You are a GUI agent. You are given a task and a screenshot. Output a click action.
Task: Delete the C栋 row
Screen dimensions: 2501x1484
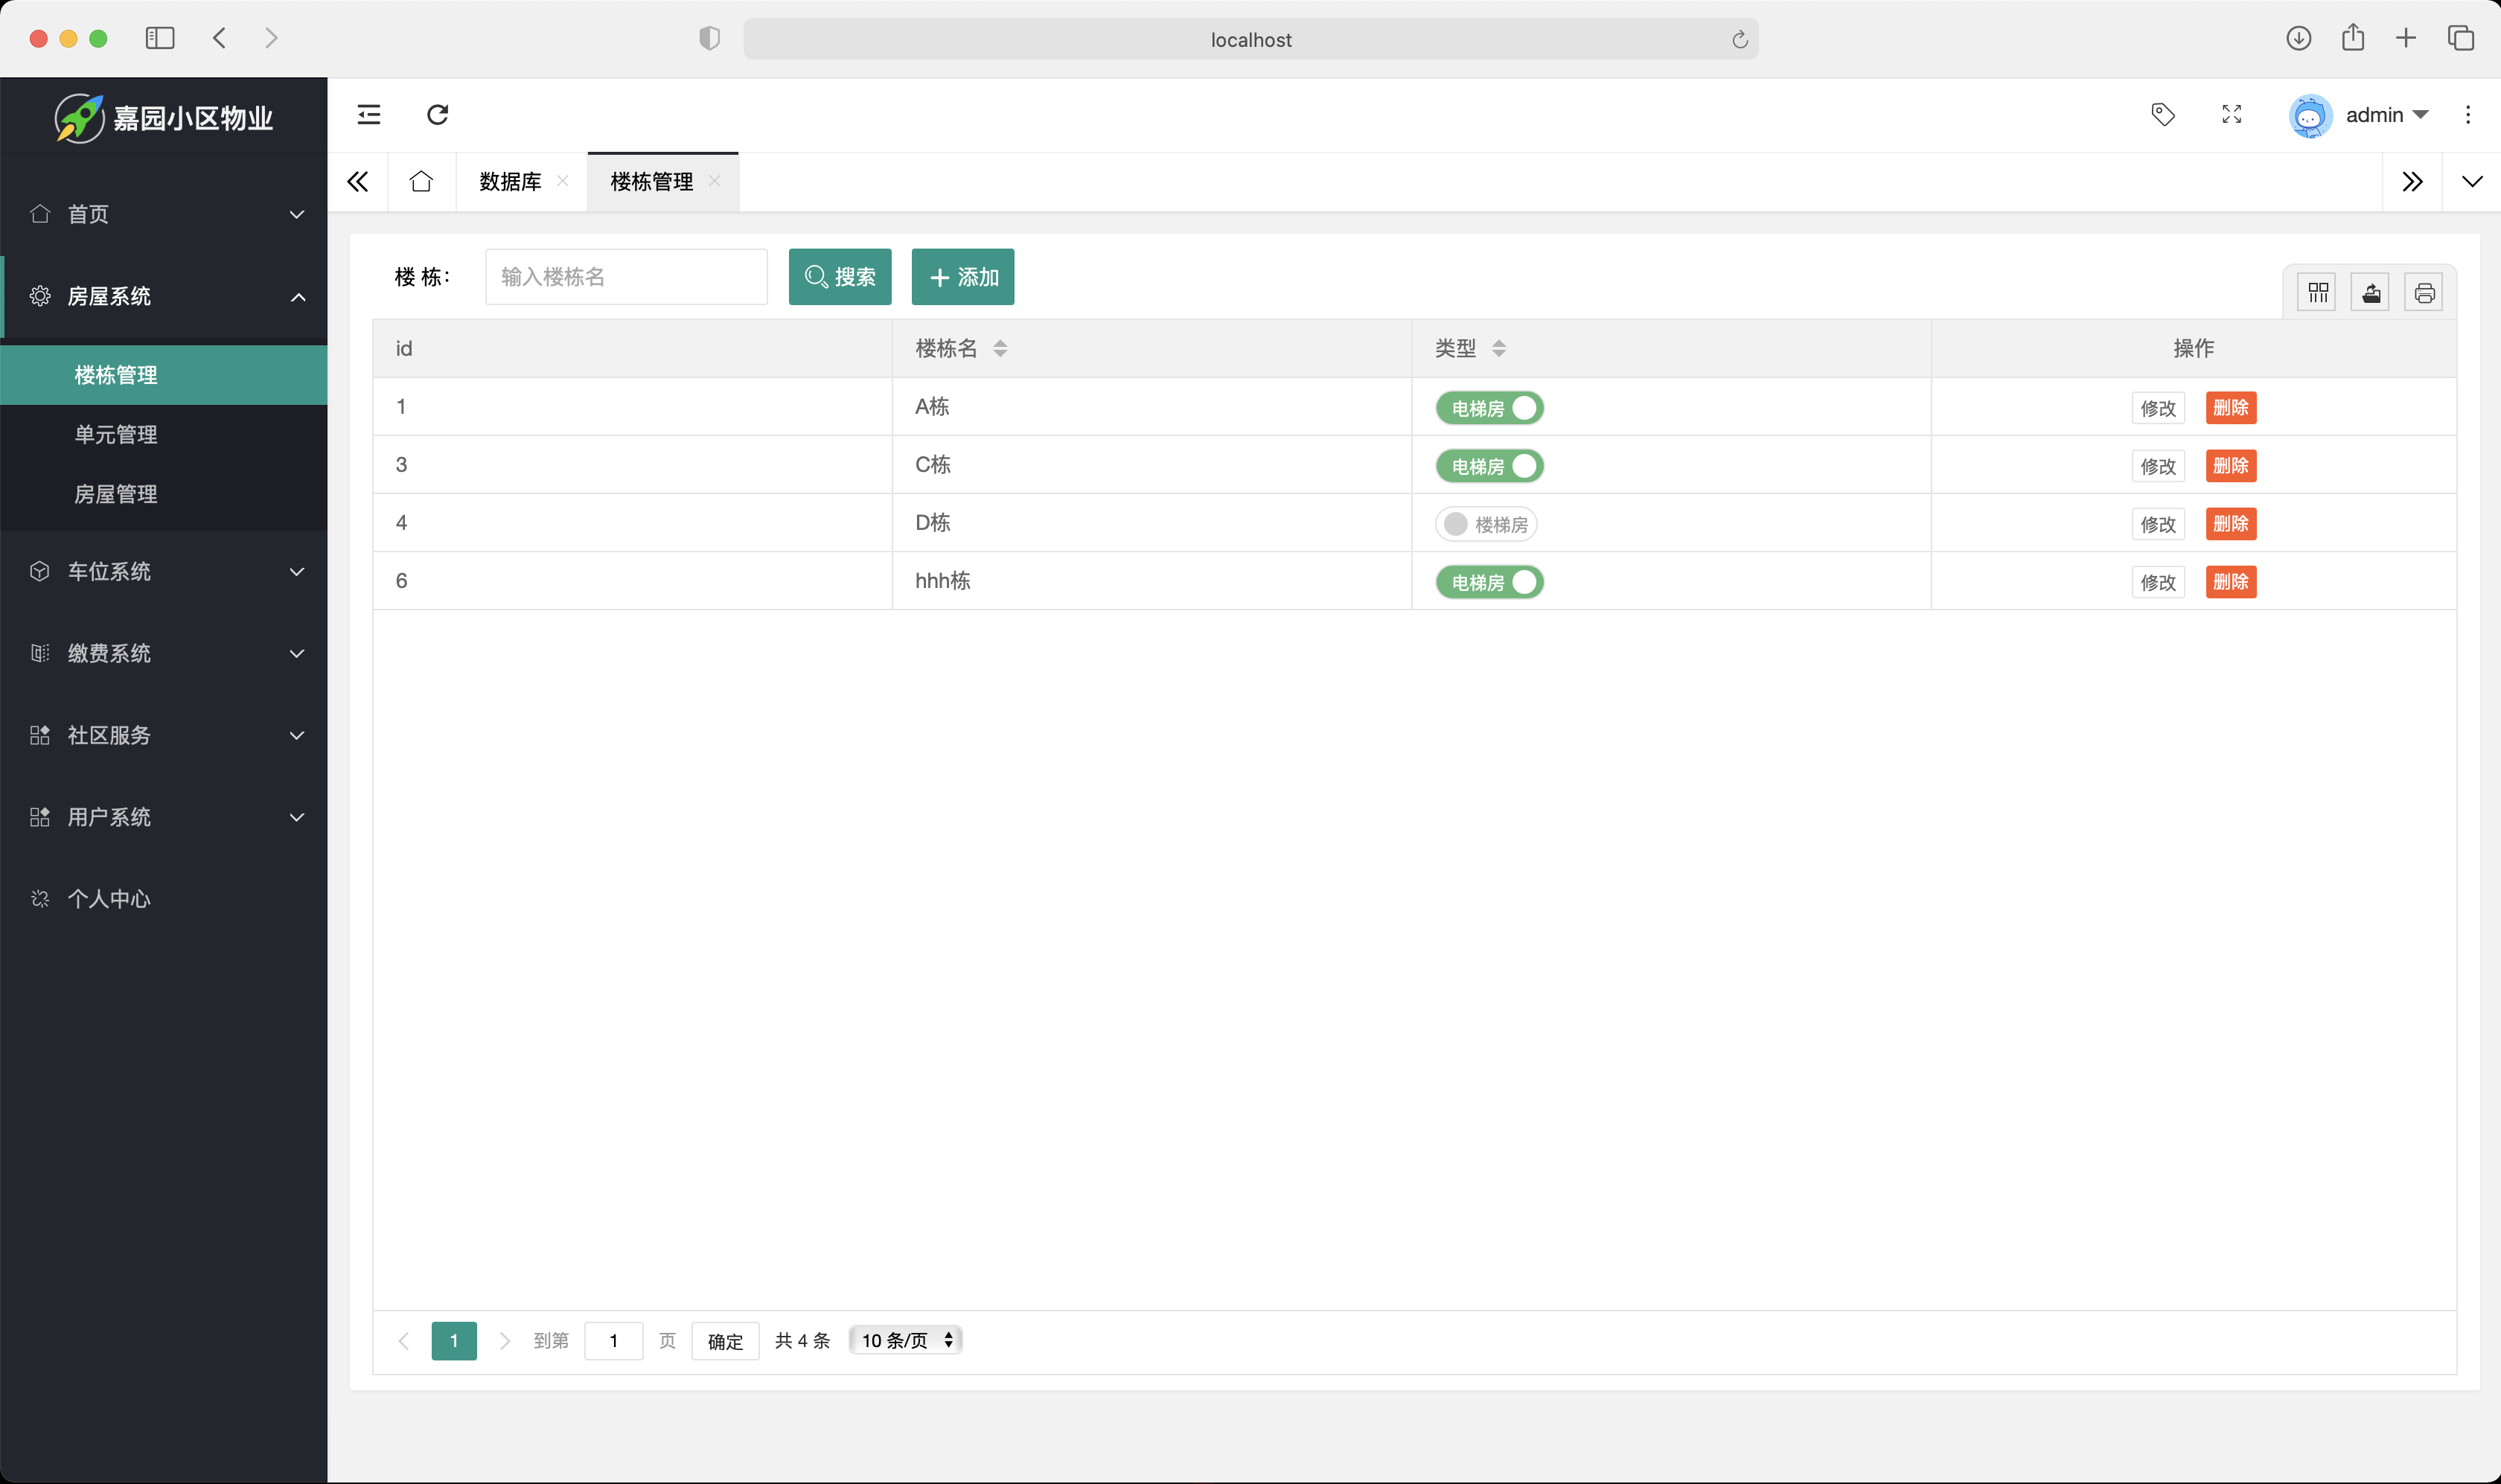[x=2230, y=466]
